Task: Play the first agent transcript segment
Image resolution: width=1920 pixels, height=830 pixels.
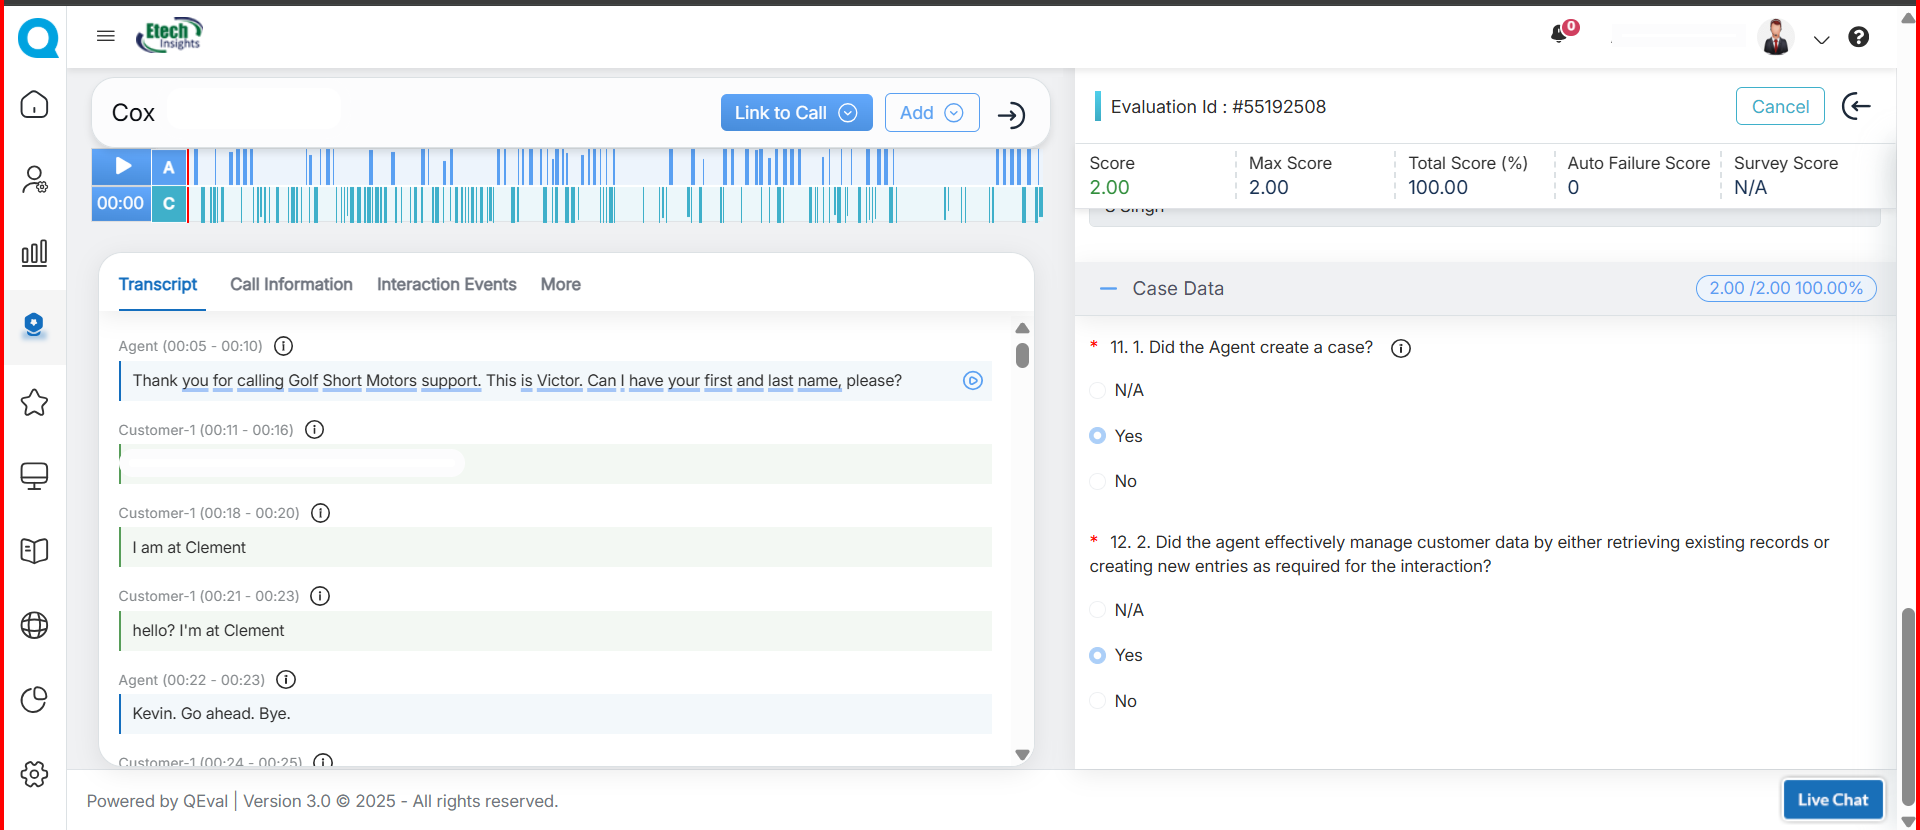Action: (x=972, y=381)
